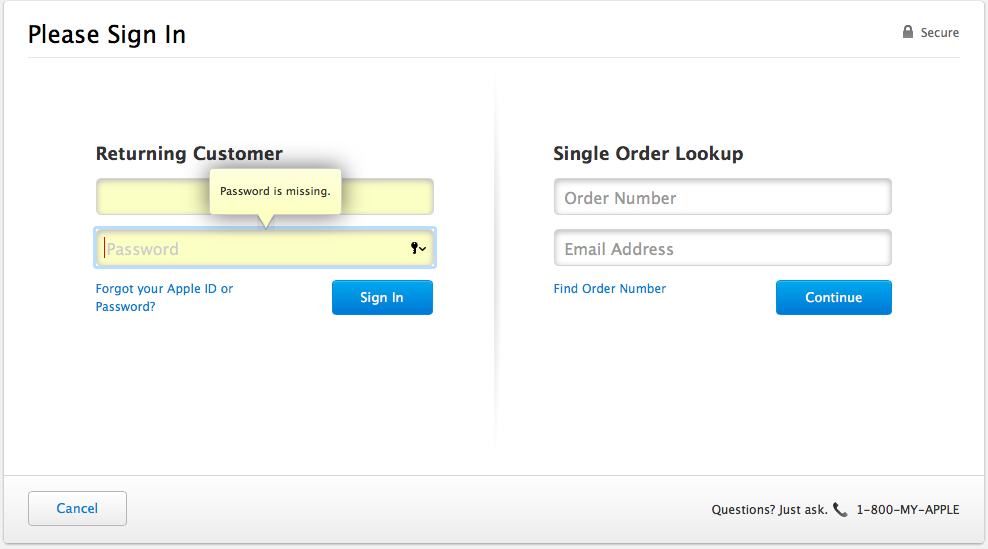Click the 'Questions? Just ask.' text
Image resolution: width=988 pixels, height=549 pixels.
coord(769,509)
